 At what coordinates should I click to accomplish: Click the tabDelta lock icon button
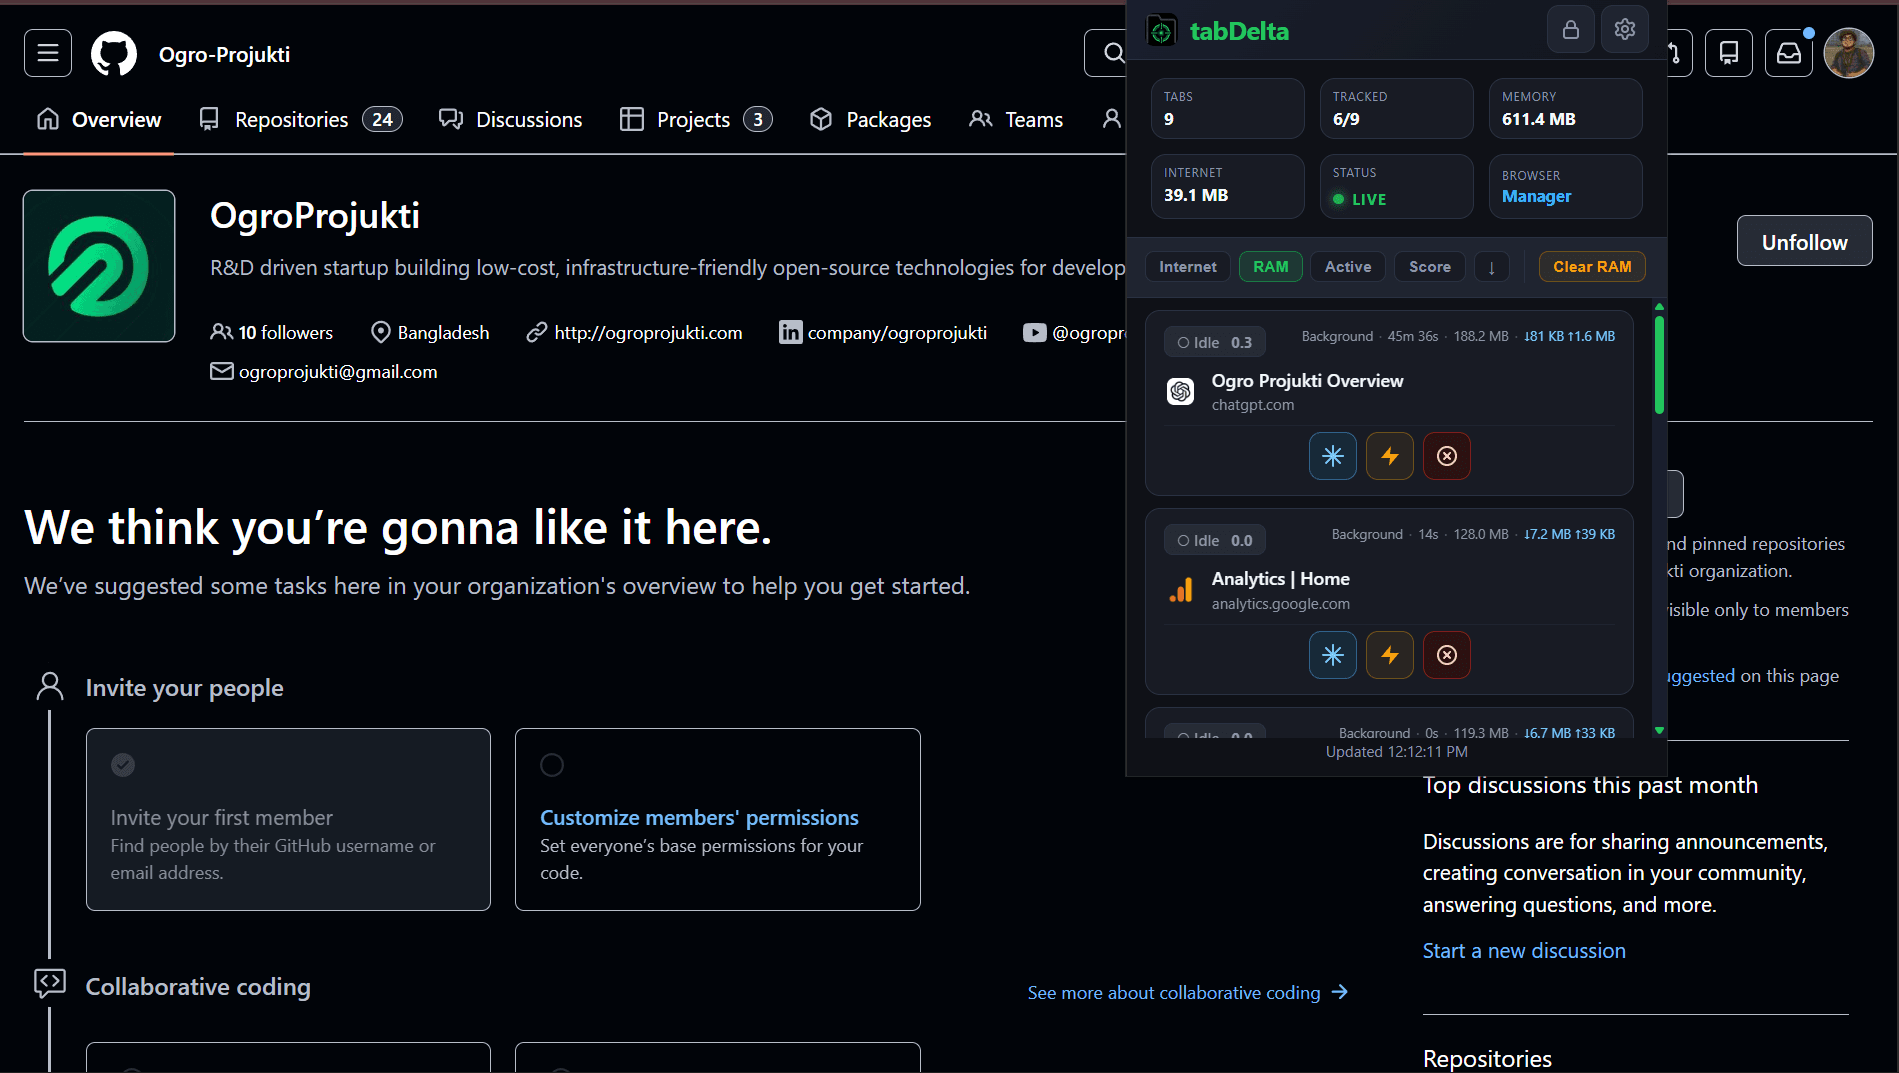coord(1571,29)
